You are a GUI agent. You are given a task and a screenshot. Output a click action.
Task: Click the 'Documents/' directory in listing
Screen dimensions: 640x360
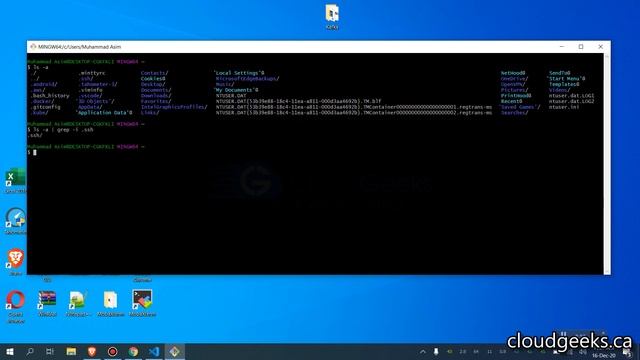(x=156, y=90)
